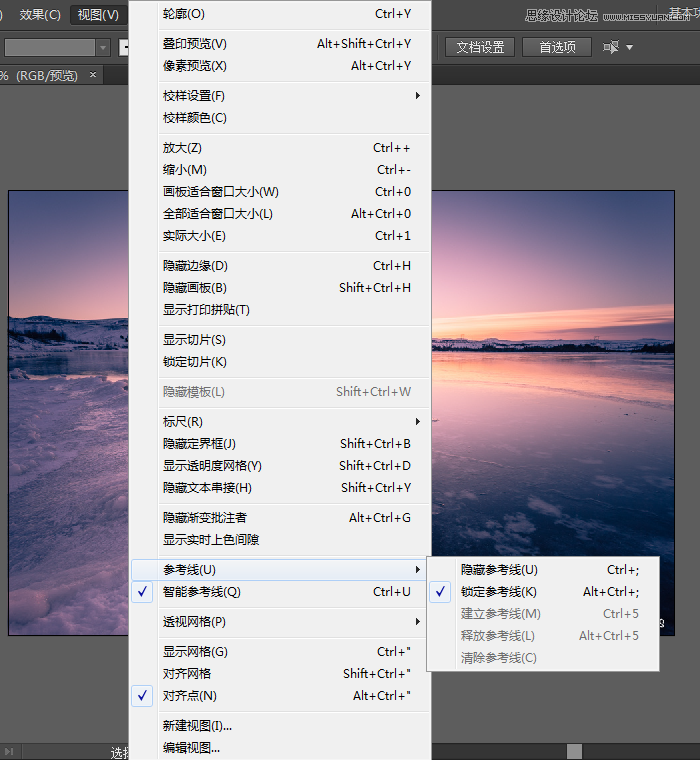Expand the 标尺(R) submenu
This screenshot has height=760, width=700.
(x=281, y=422)
